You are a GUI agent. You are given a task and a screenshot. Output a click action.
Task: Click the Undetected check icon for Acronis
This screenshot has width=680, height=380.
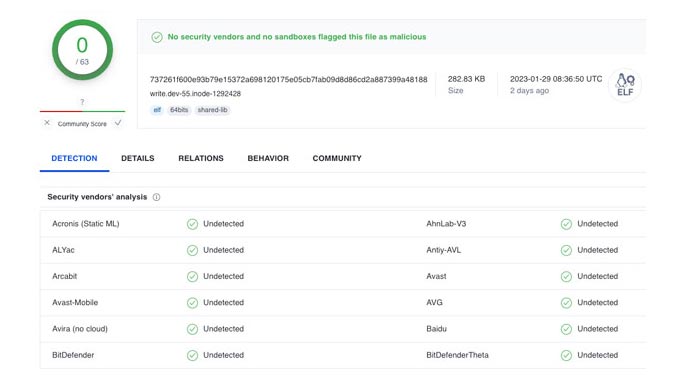pos(192,224)
